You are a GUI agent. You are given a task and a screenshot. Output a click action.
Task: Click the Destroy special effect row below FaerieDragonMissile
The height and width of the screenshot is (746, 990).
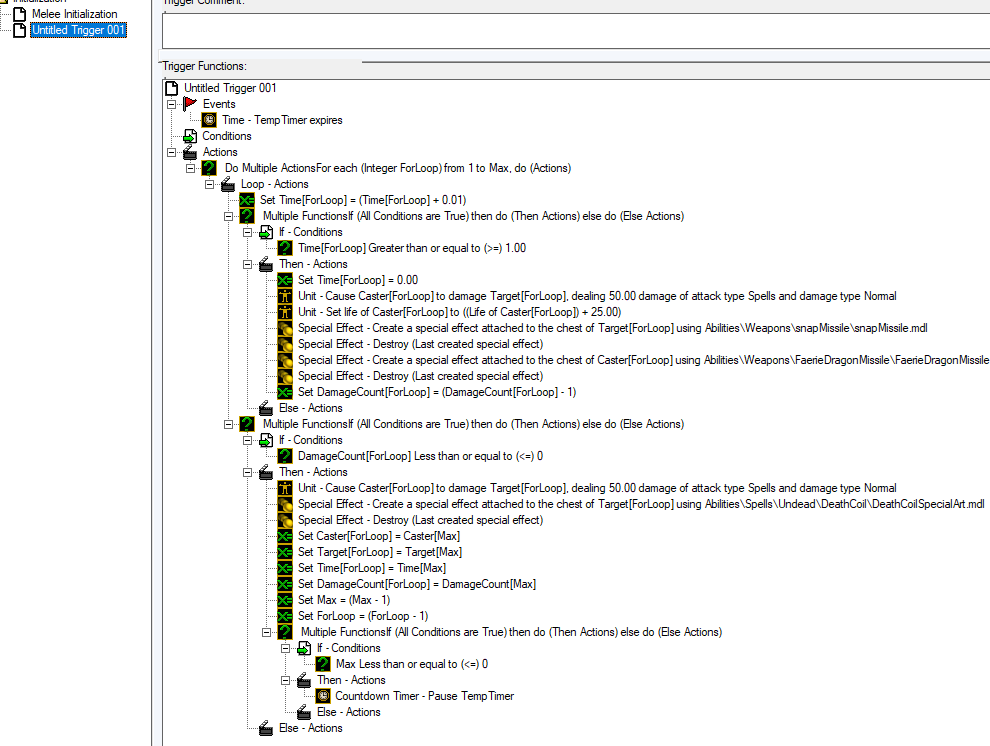point(420,376)
